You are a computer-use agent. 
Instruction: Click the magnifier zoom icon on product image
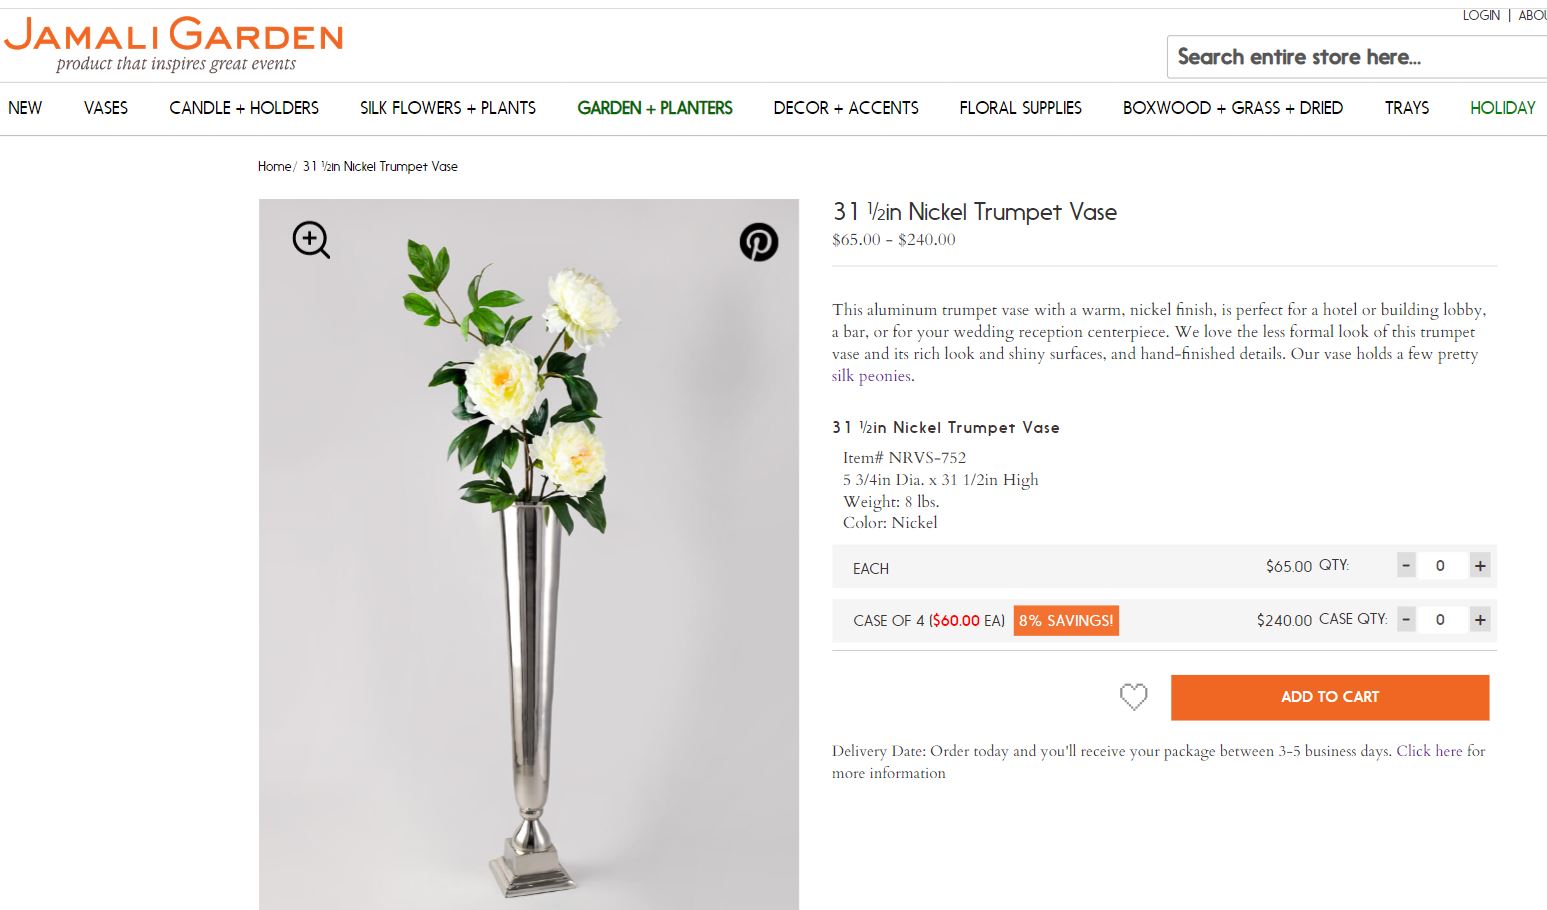311,240
